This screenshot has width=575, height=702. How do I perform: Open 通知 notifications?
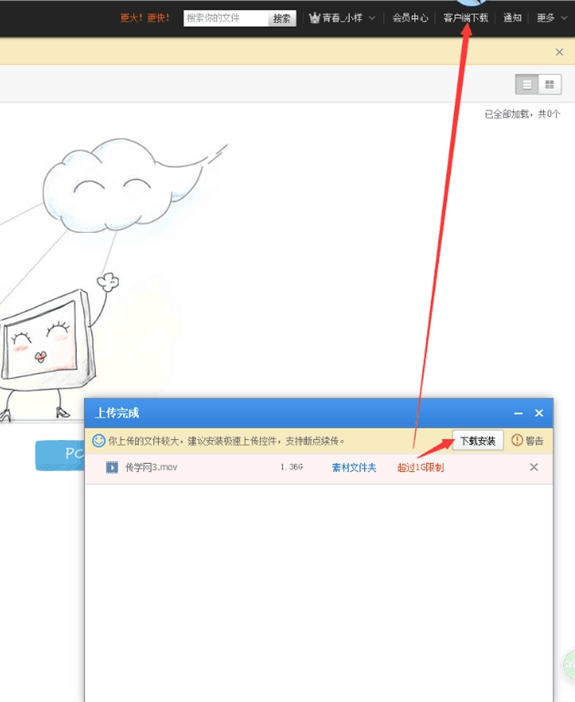tap(512, 18)
